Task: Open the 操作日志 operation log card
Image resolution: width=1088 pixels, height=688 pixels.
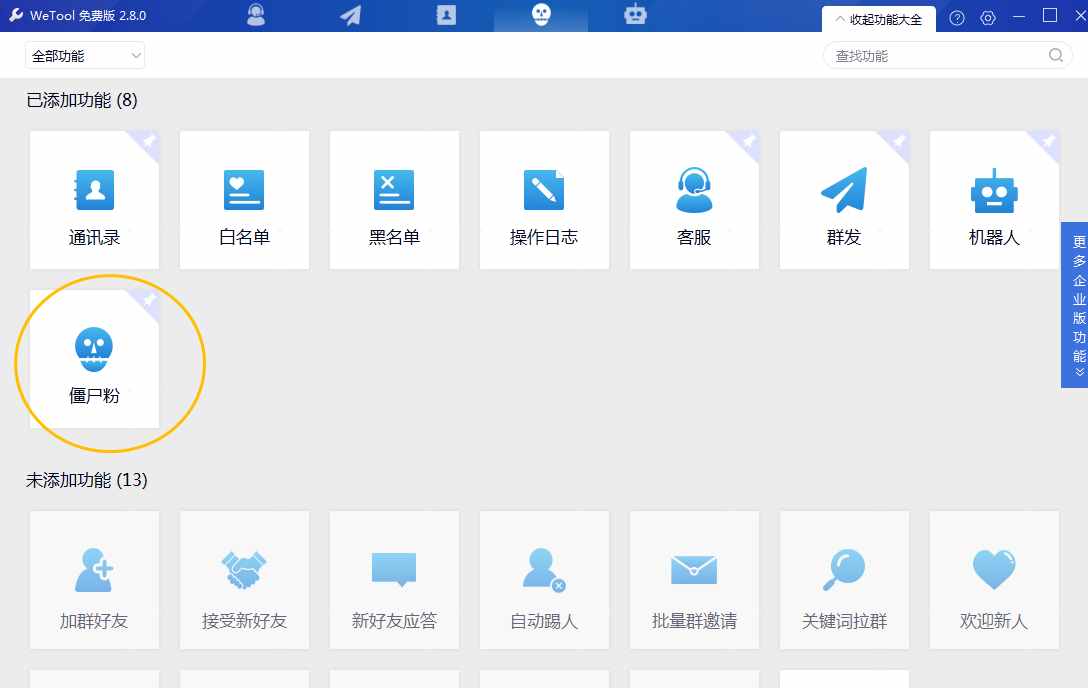Action: point(544,200)
